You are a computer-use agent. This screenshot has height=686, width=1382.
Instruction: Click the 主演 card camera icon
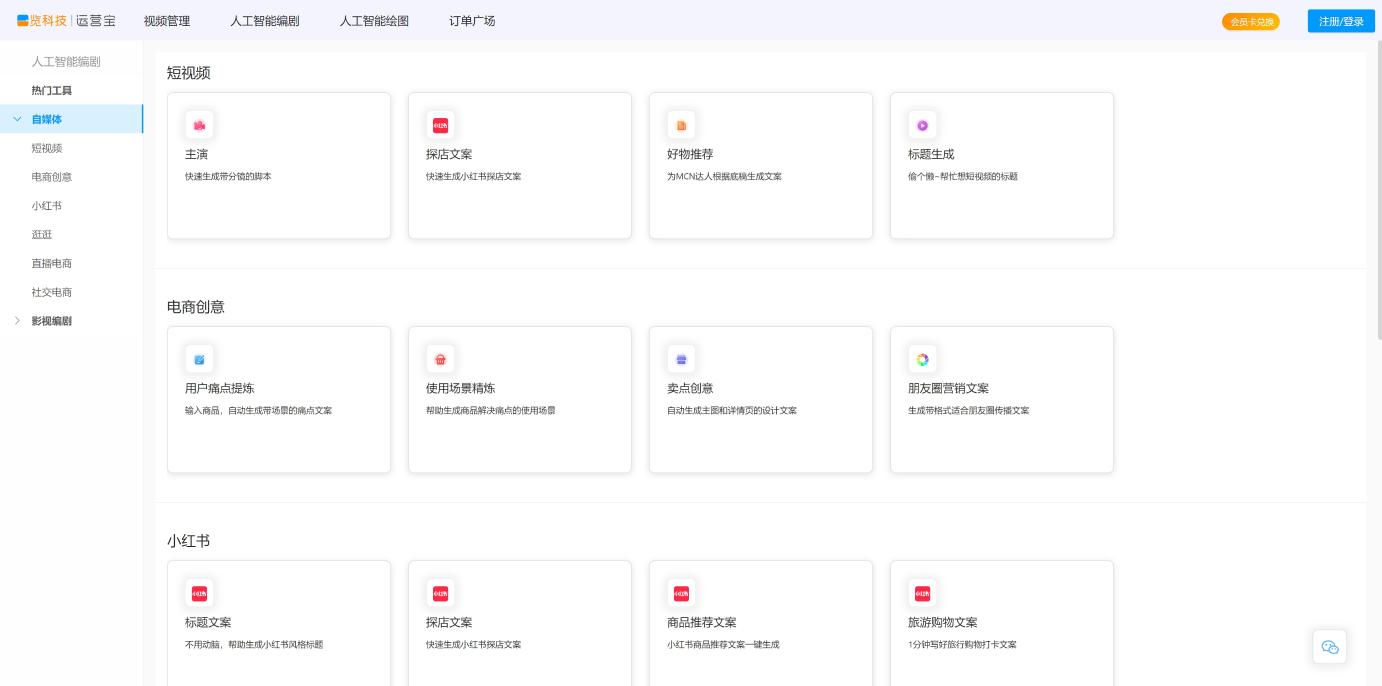coord(199,125)
